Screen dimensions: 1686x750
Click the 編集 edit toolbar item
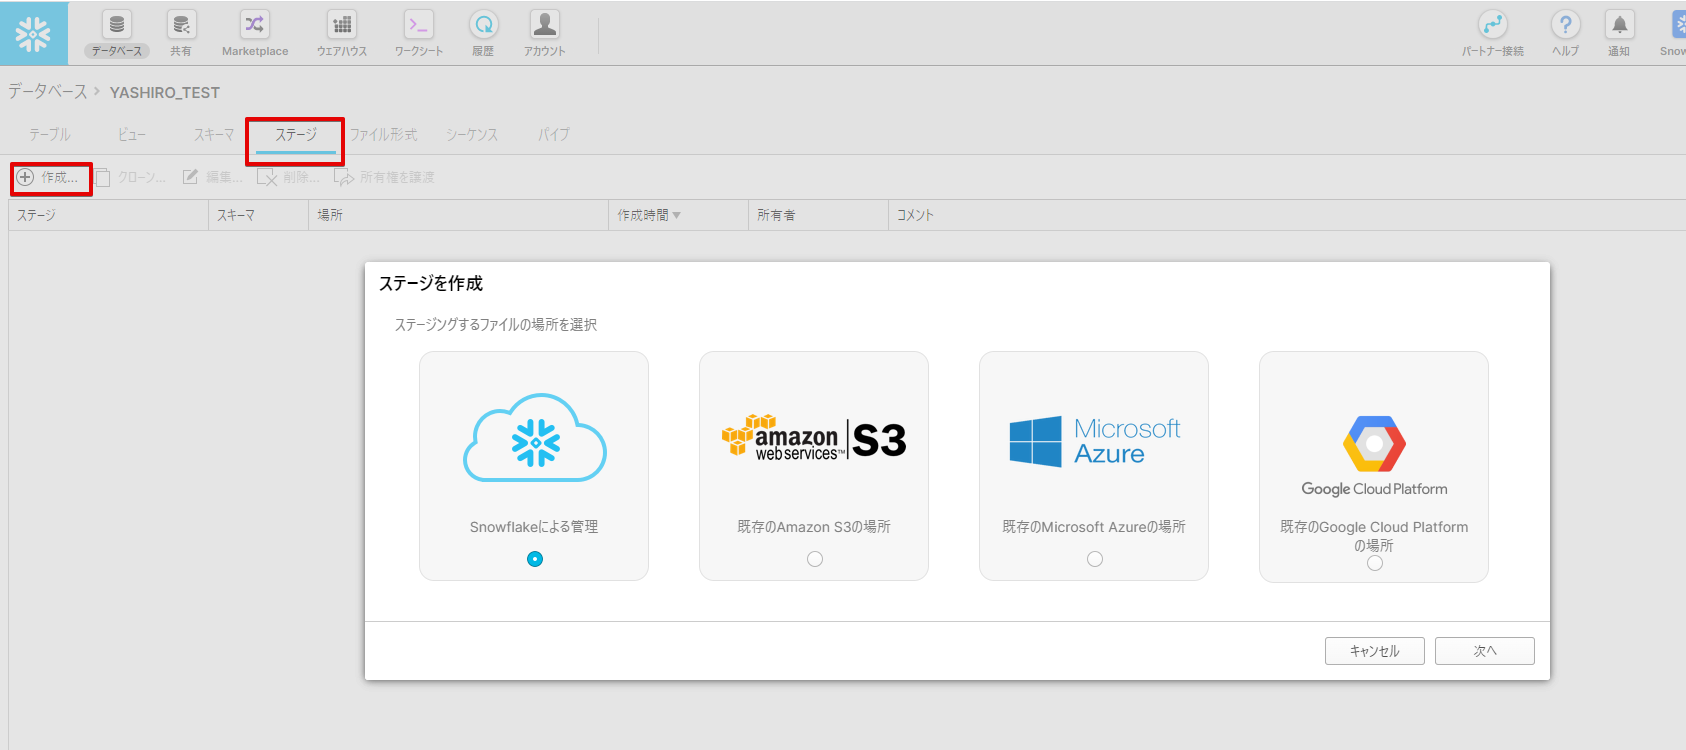[212, 177]
